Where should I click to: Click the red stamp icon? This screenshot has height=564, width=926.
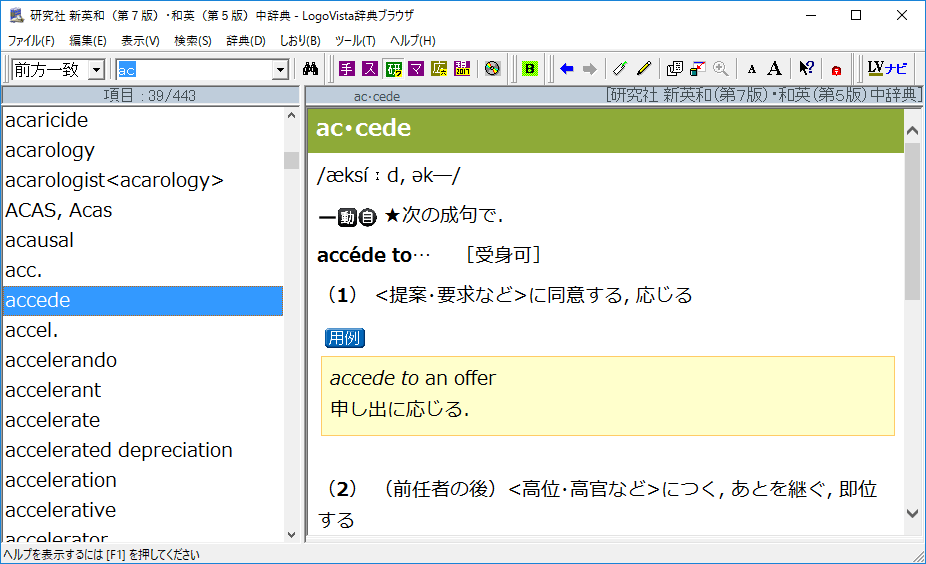(836, 70)
